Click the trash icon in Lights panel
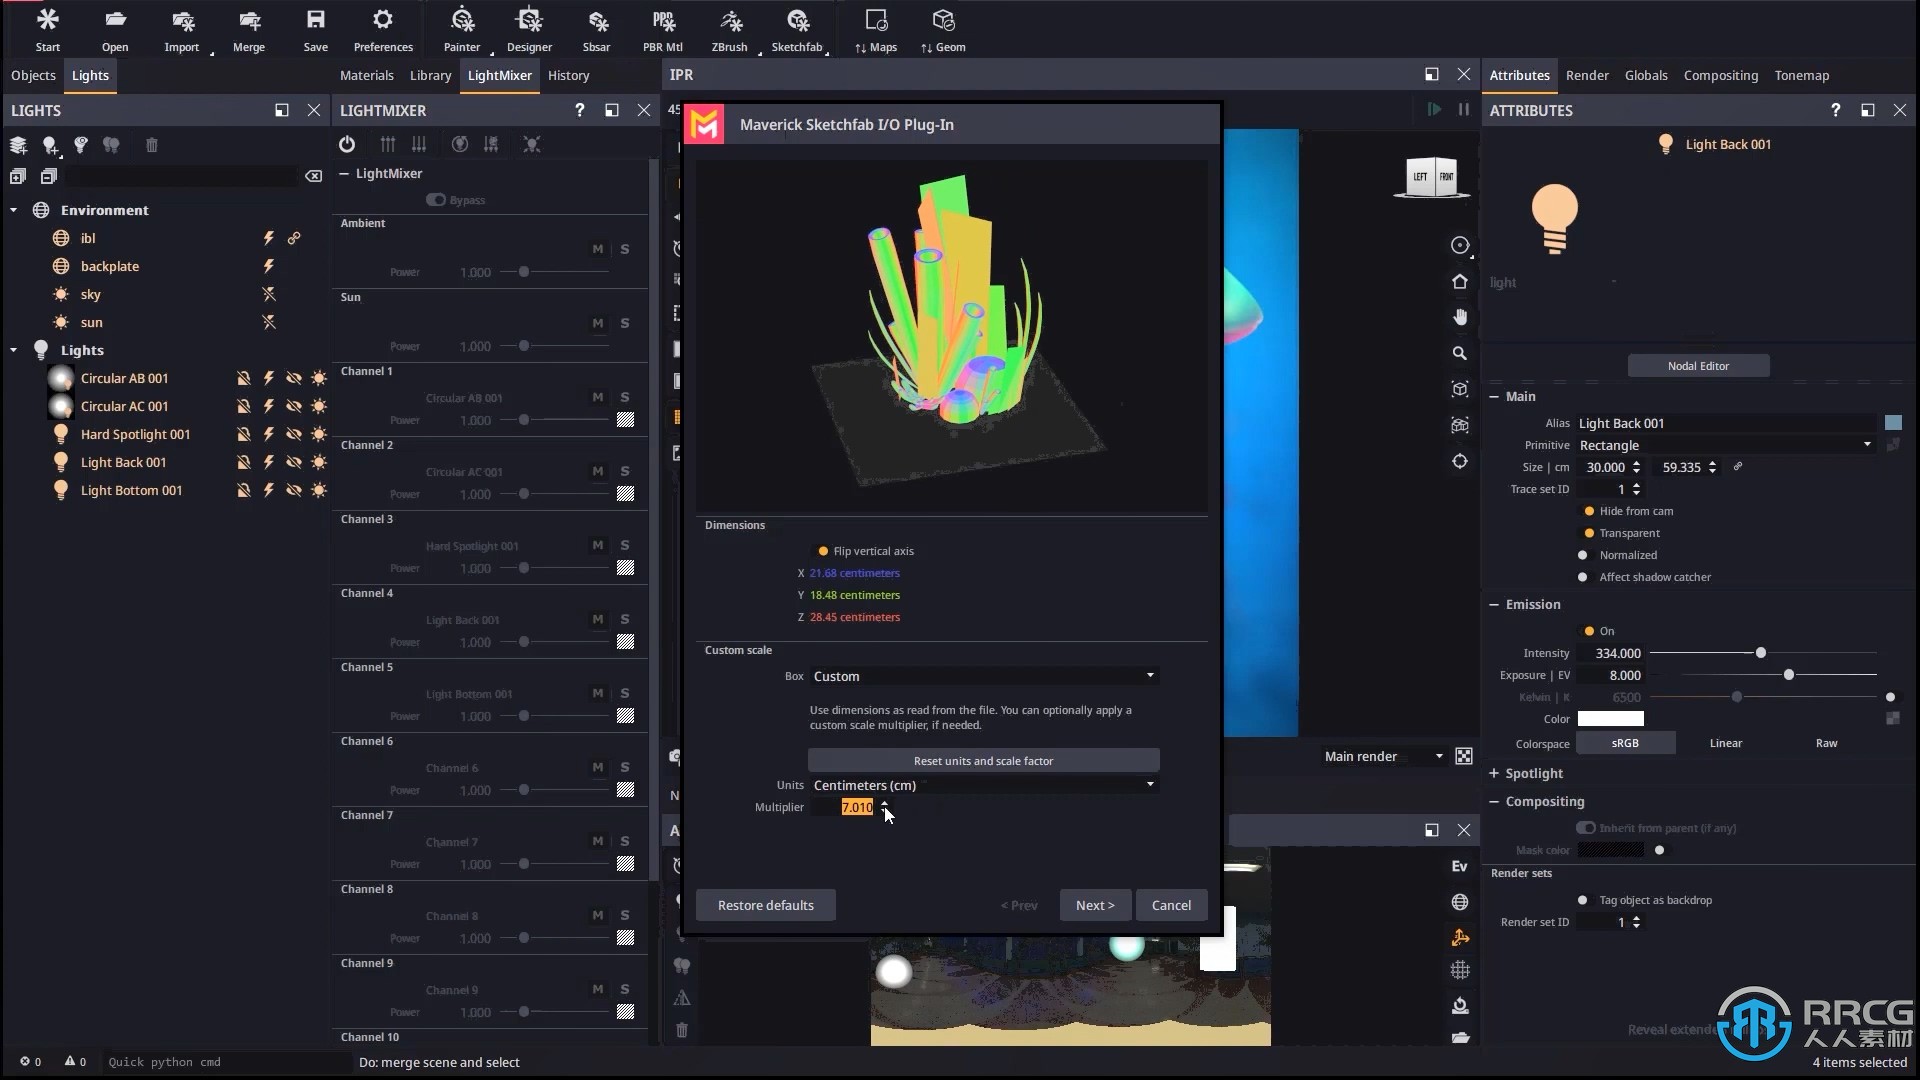The width and height of the screenshot is (1920, 1080). [152, 145]
